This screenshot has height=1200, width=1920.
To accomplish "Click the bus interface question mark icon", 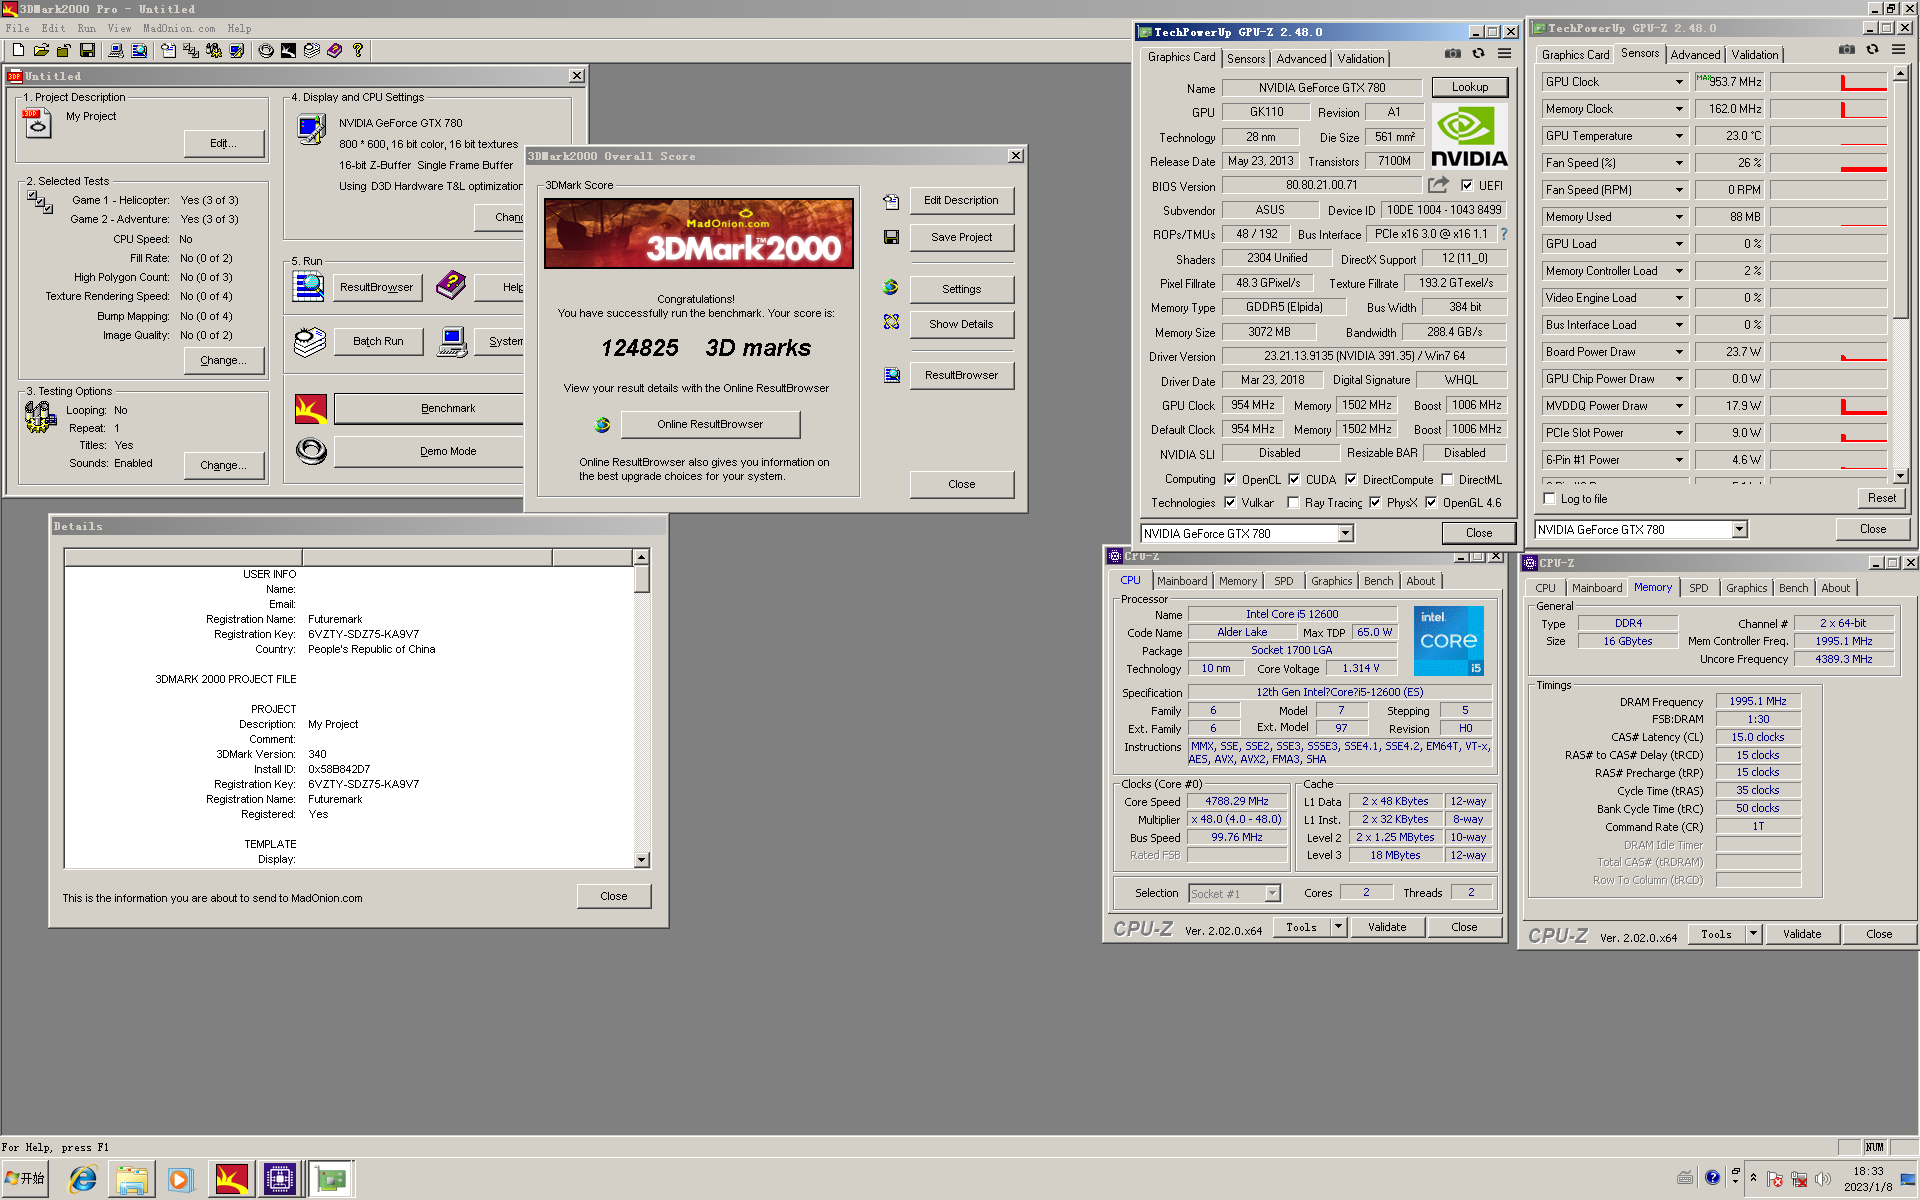I will (x=1503, y=234).
